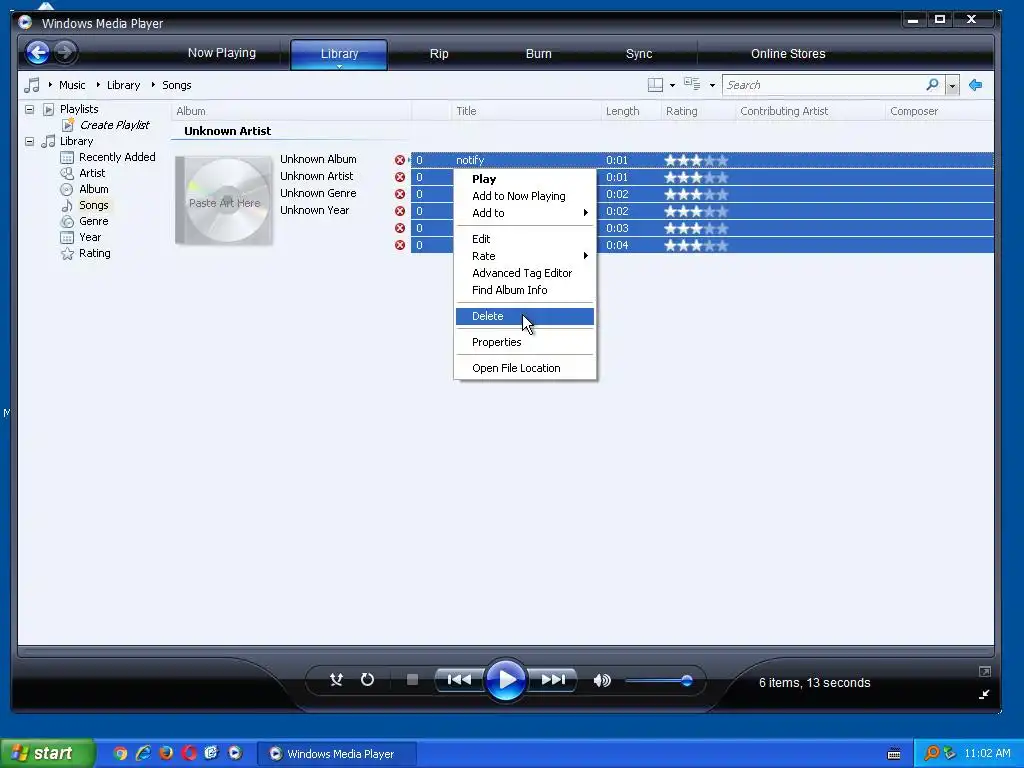Select Artist in the Library tree

tap(92, 173)
